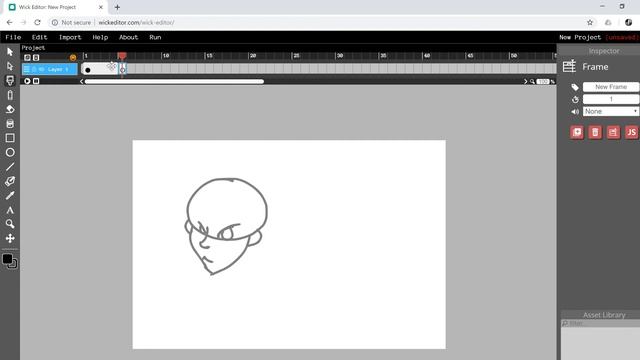
Task: Open the About menu
Action: tap(129, 37)
